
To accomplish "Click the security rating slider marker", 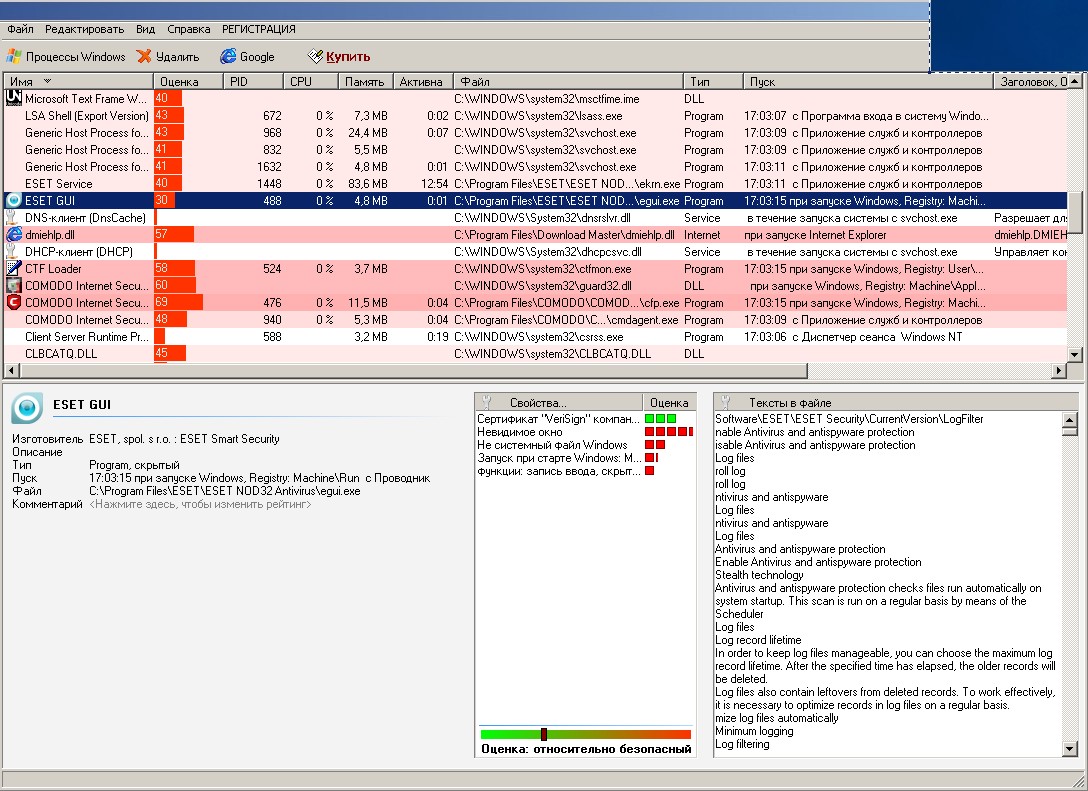I will click(544, 734).
